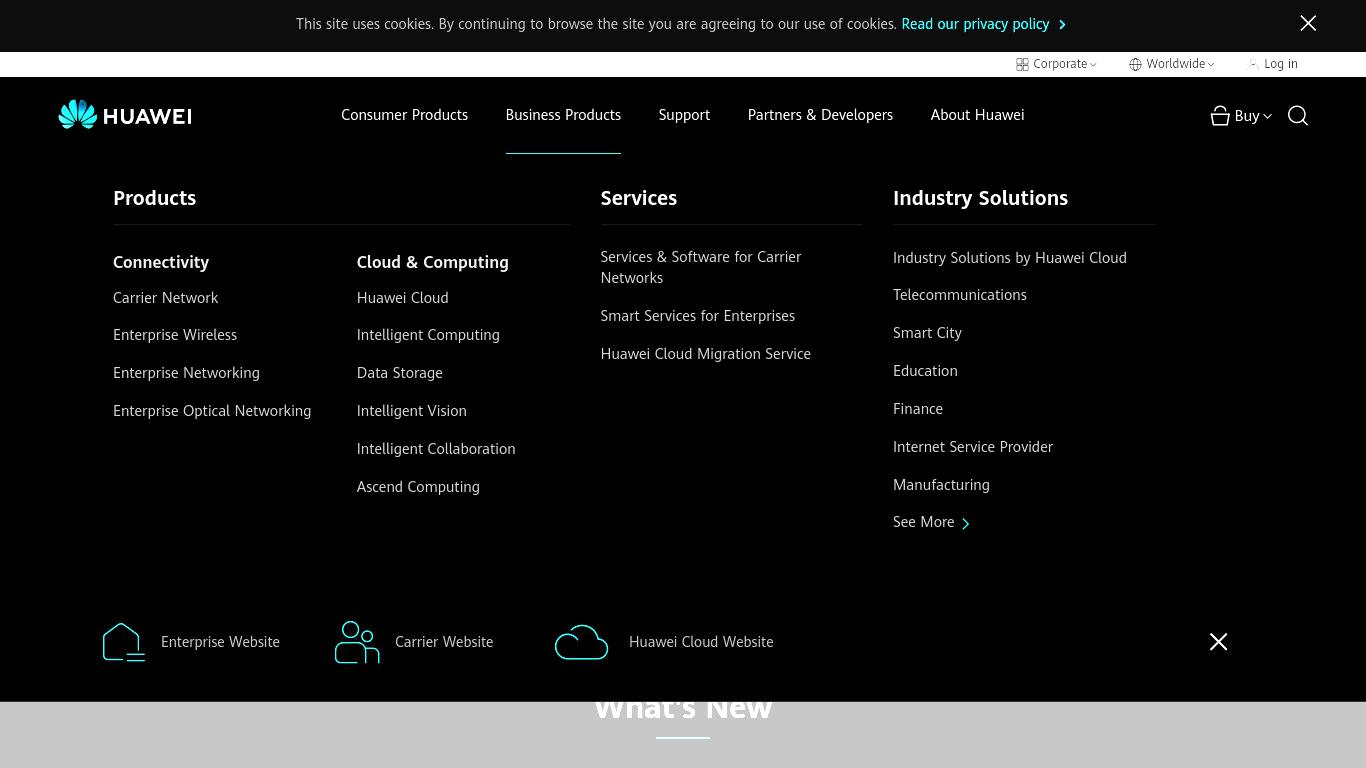The height and width of the screenshot is (768, 1366).
Task: Select Internet Service Provider
Action: (x=973, y=447)
